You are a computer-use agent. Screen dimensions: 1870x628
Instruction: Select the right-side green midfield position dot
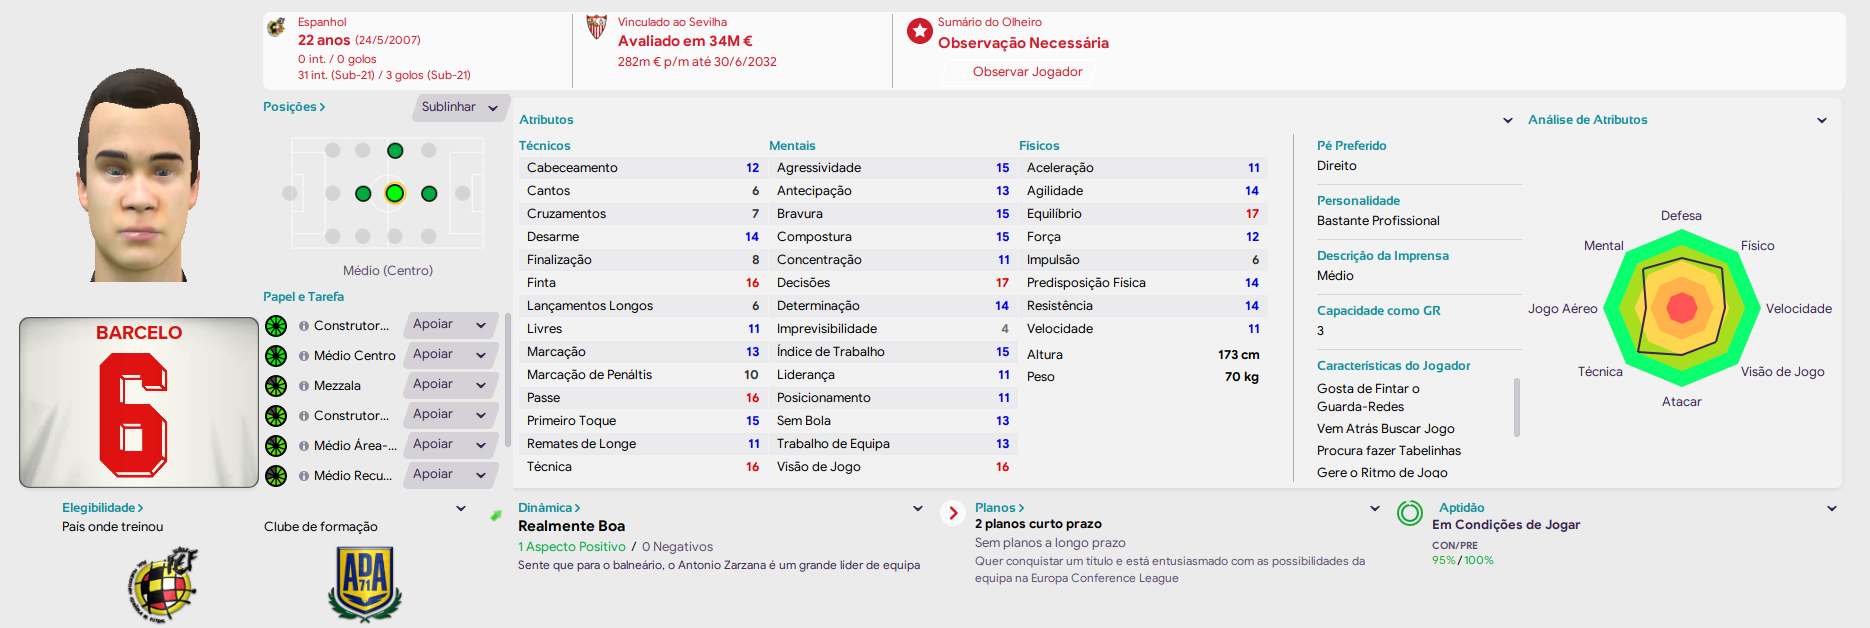pyautogui.click(x=429, y=194)
